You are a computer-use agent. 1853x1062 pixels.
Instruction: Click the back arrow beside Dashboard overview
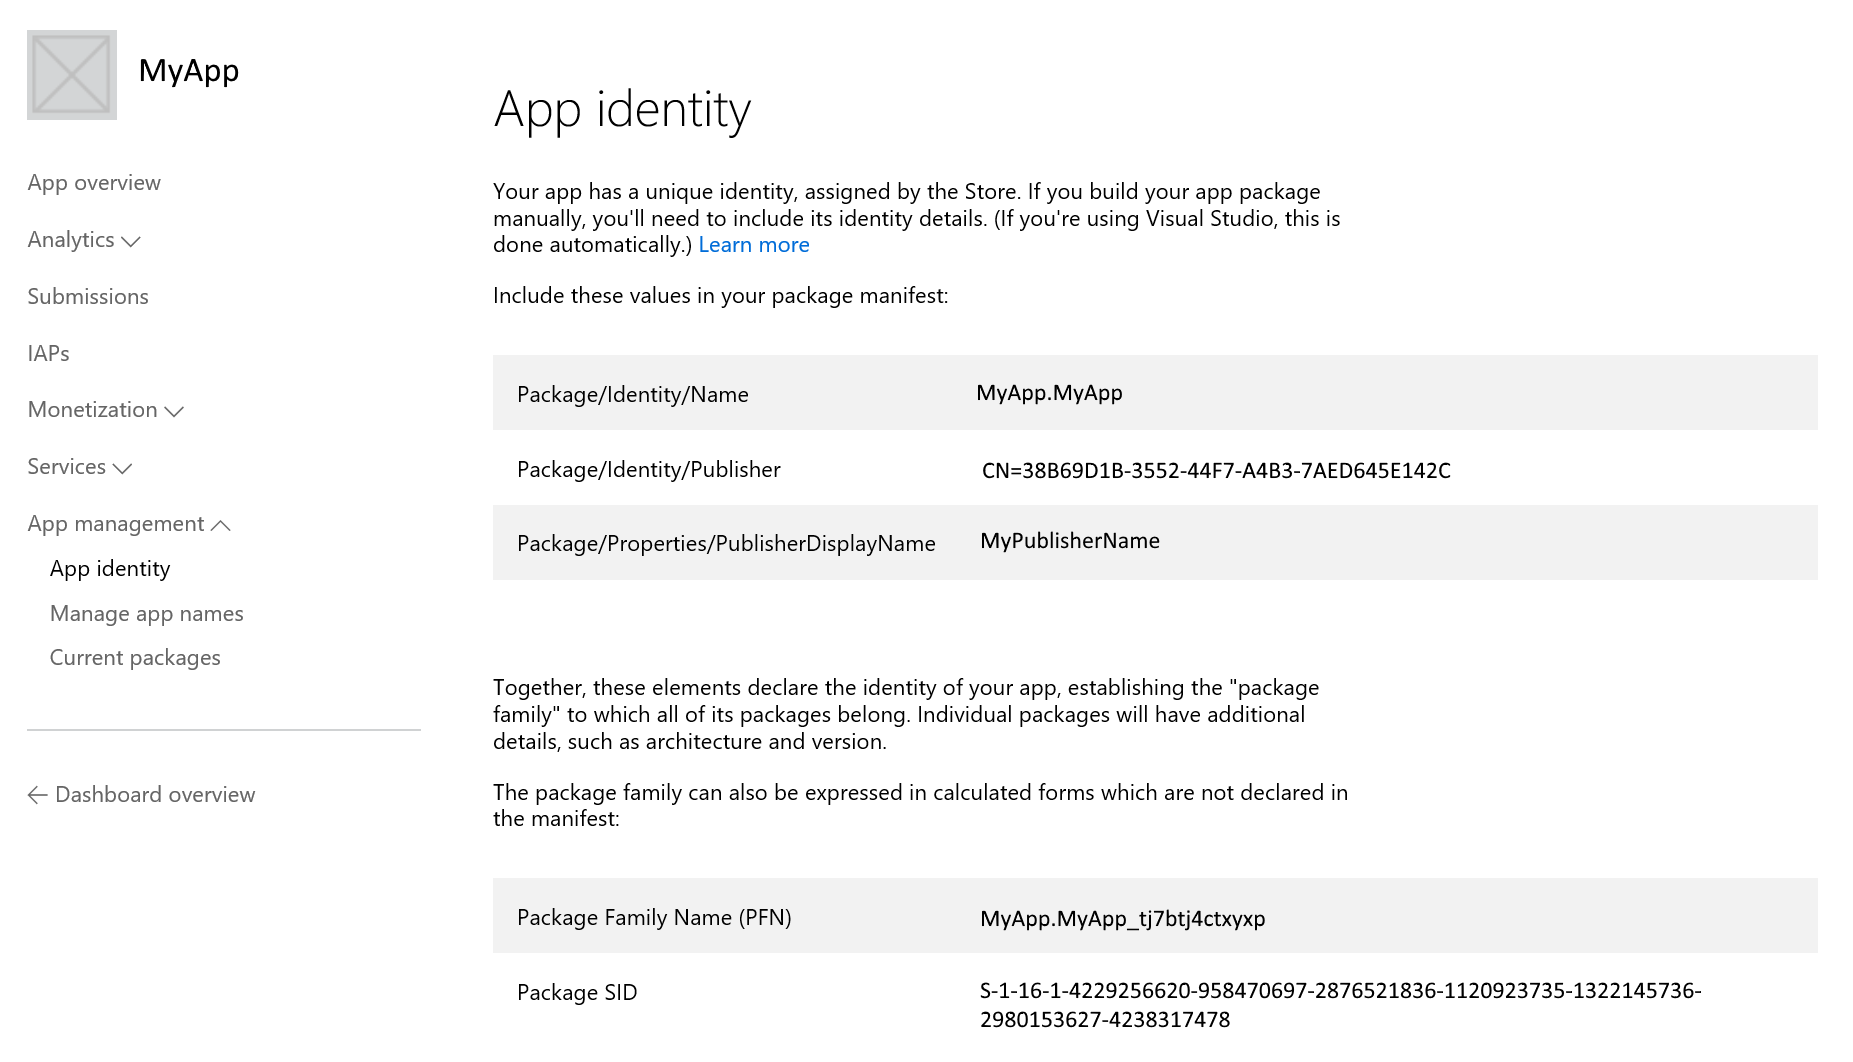pos(38,795)
